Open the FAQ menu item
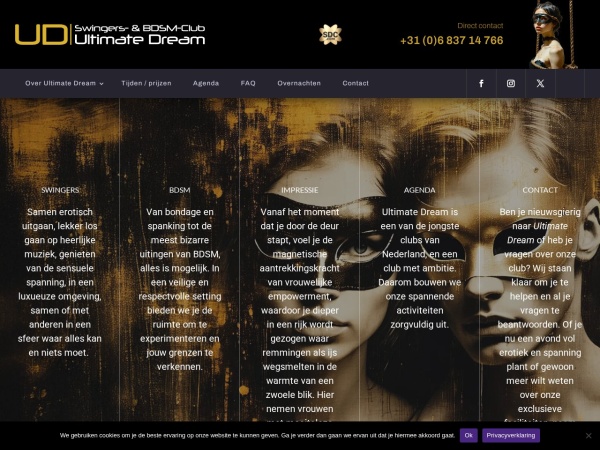 tap(248, 83)
